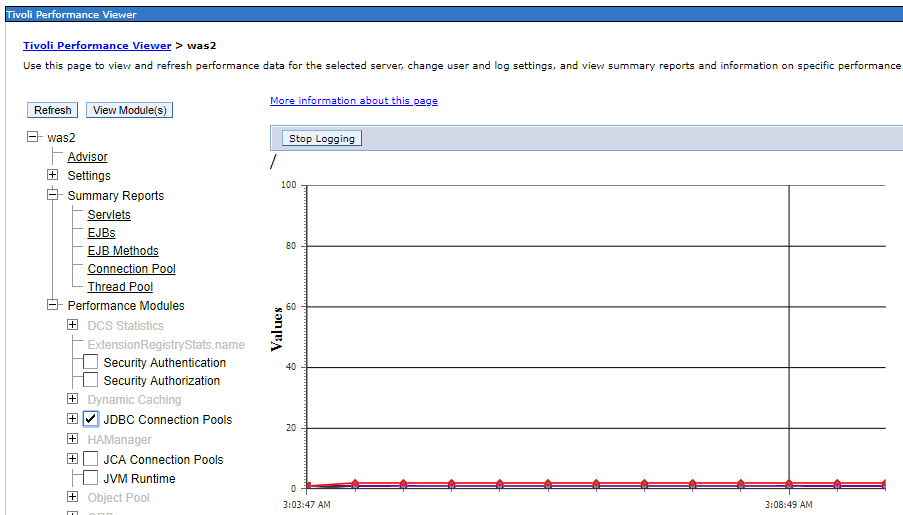
Task: Select the Performance Modules tree label
Action: (126, 306)
